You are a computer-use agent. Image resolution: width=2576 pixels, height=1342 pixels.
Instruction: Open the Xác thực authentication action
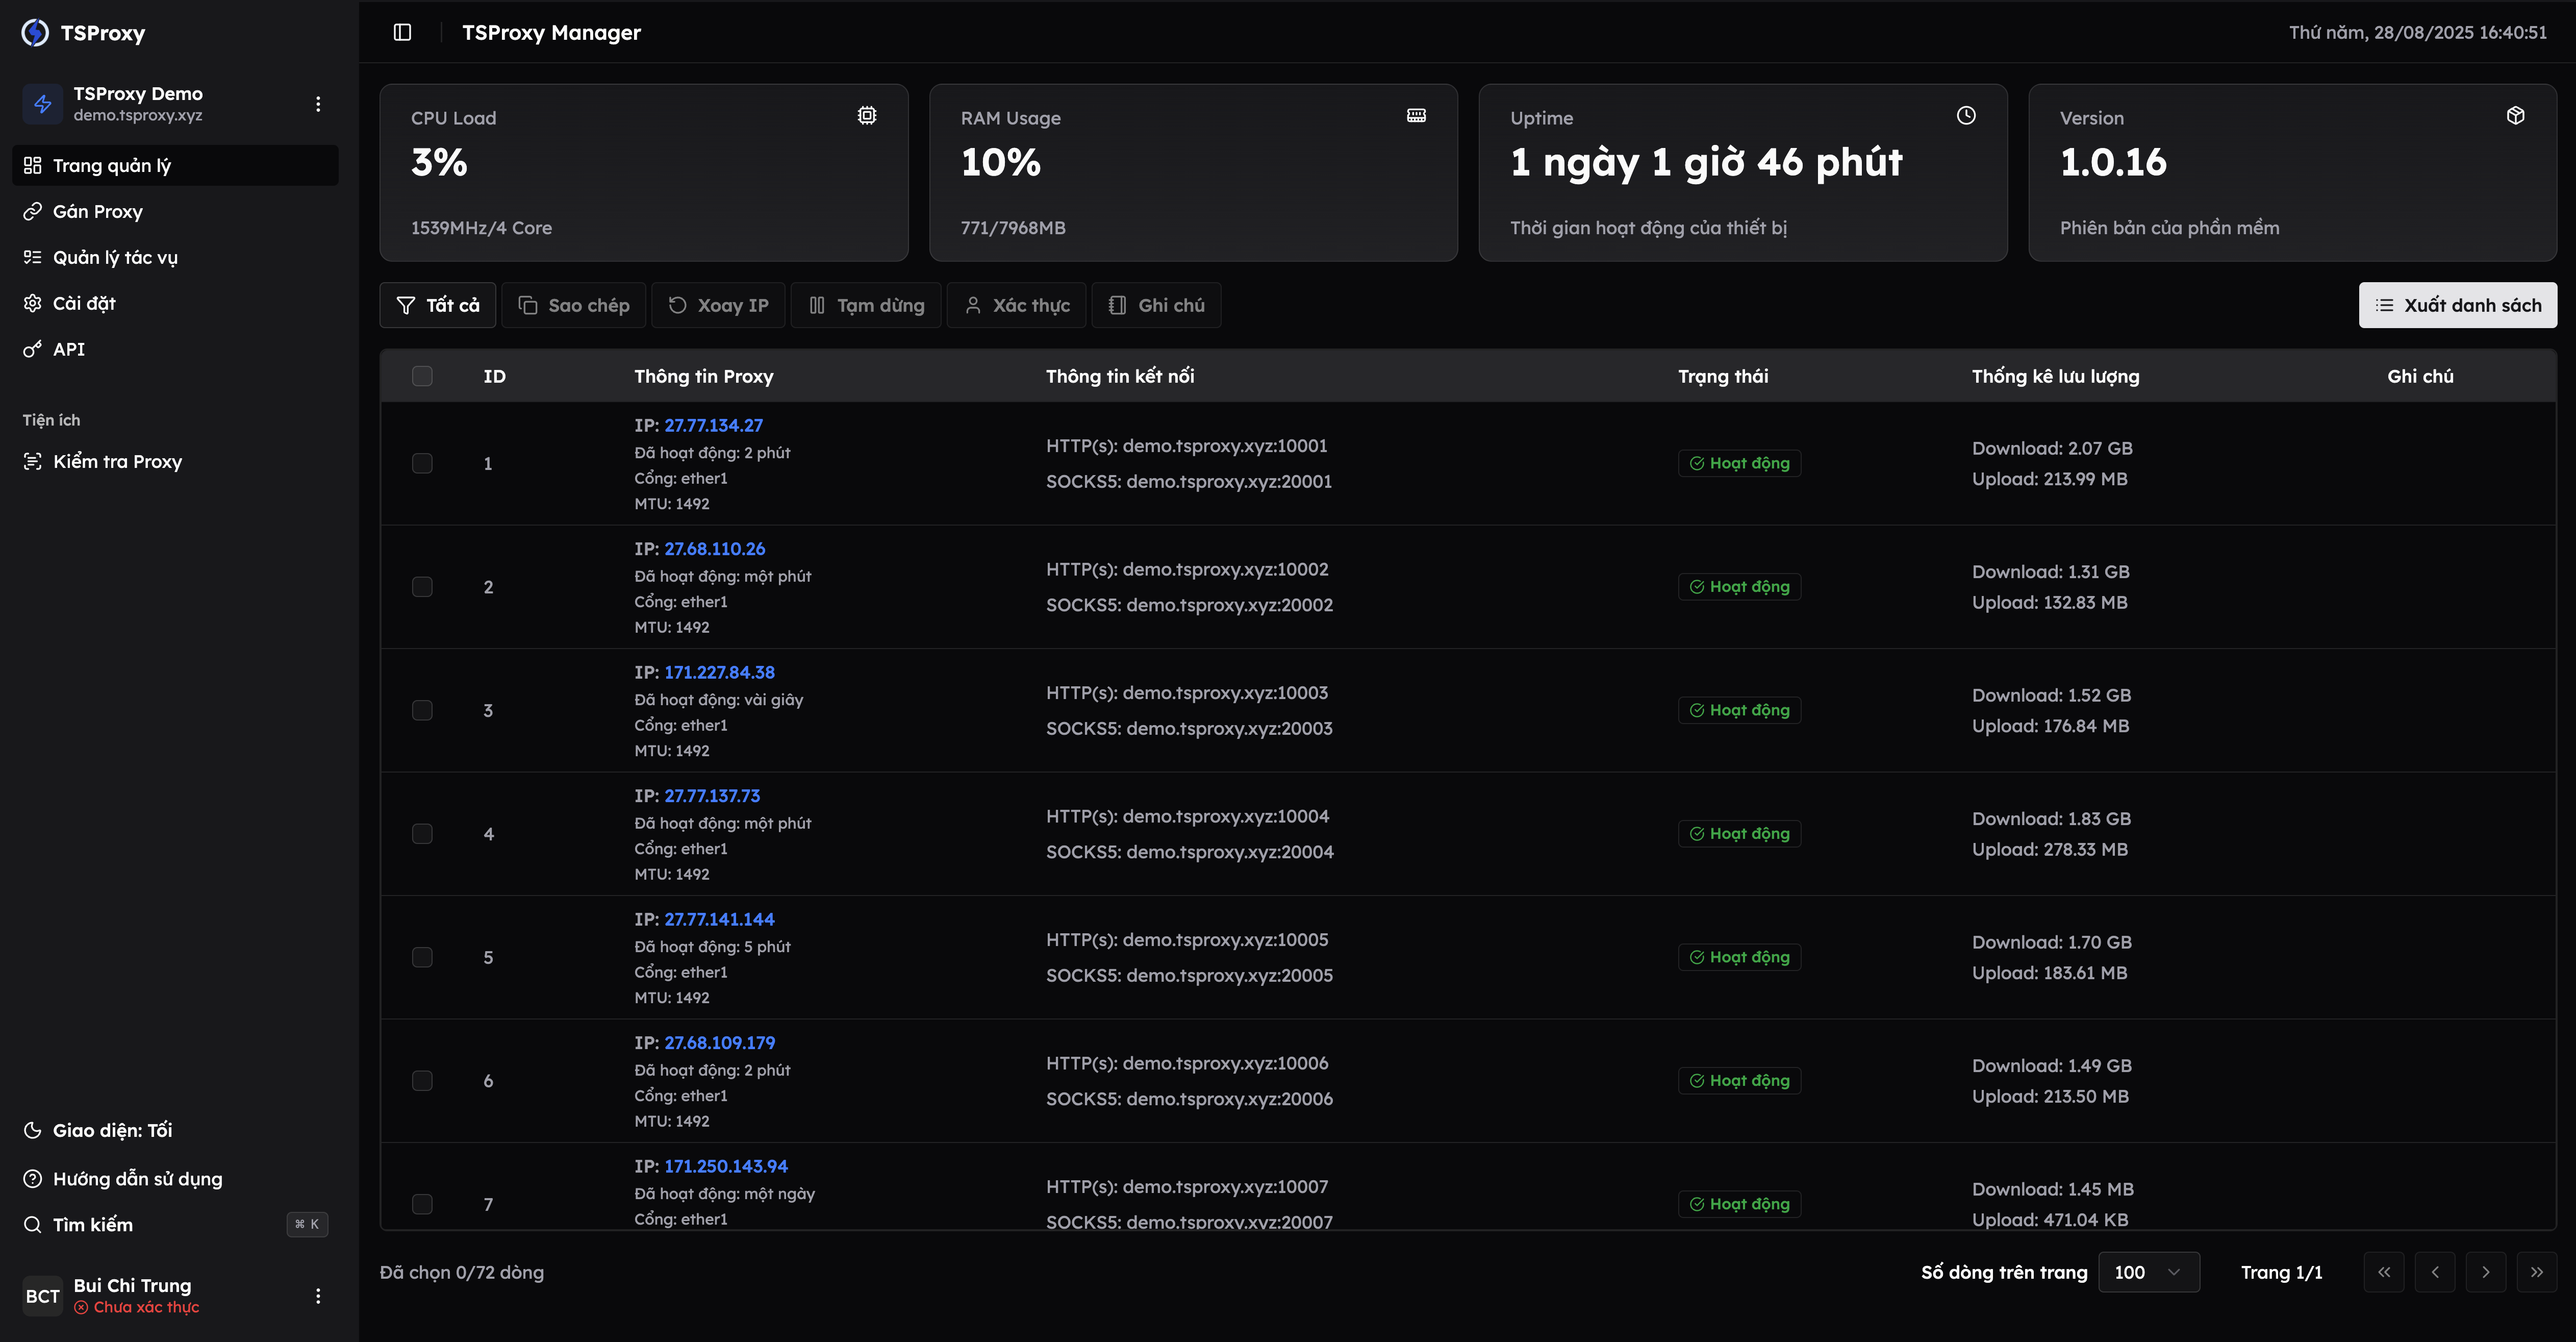pyautogui.click(x=1016, y=305)
